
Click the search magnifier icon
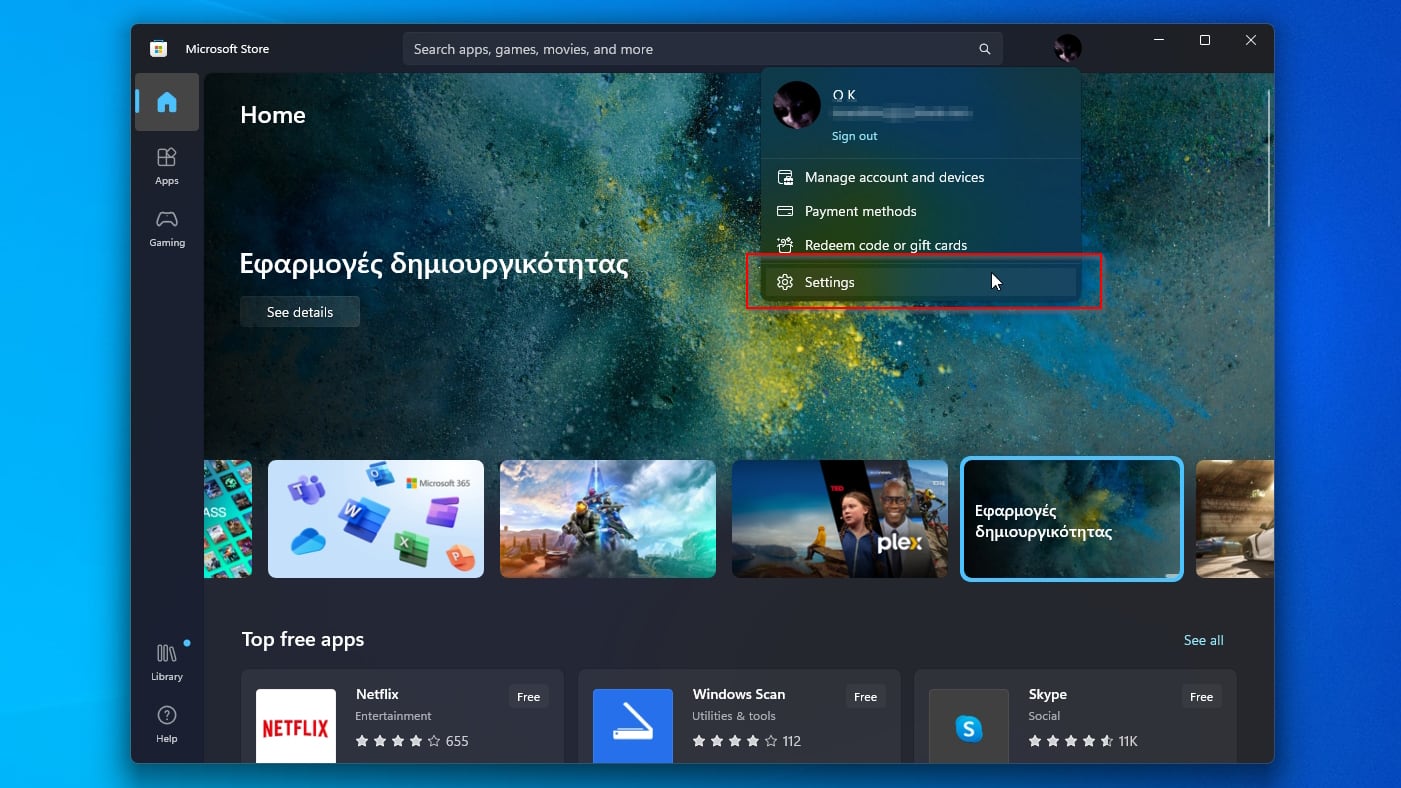[985, 49]
